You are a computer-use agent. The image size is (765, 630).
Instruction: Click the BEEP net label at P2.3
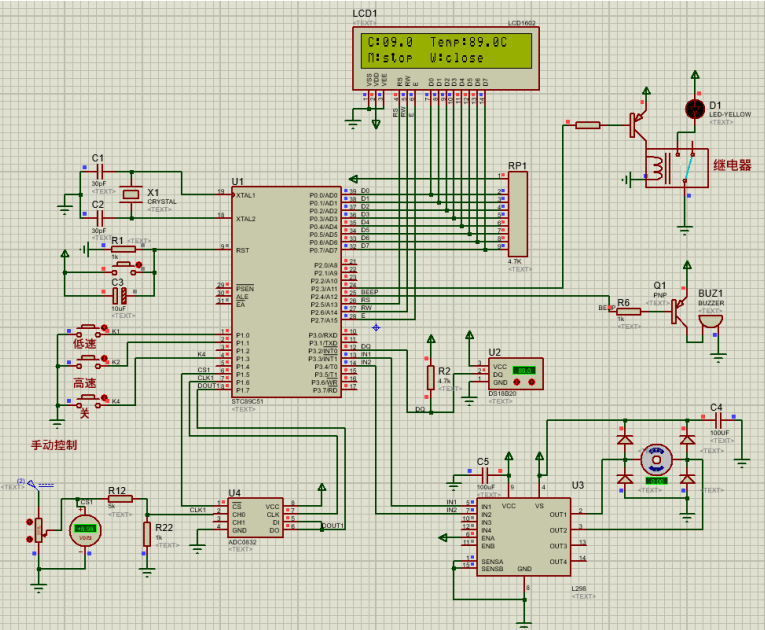(x=369, y=292)
